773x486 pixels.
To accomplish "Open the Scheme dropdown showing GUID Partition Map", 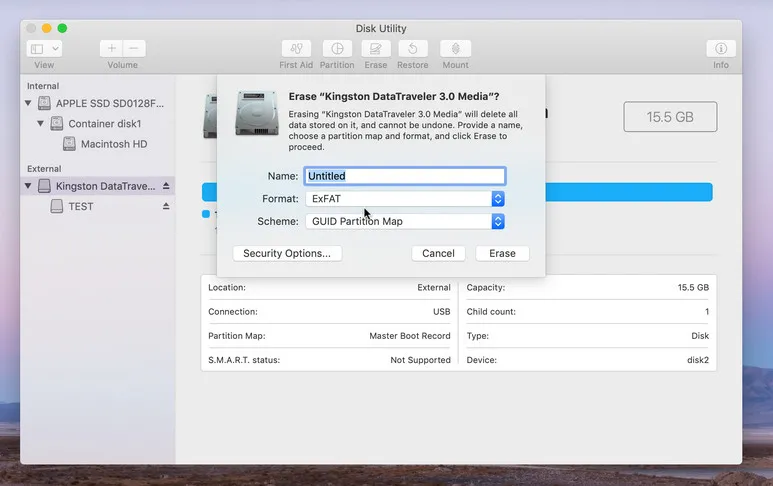I will 405,221.
